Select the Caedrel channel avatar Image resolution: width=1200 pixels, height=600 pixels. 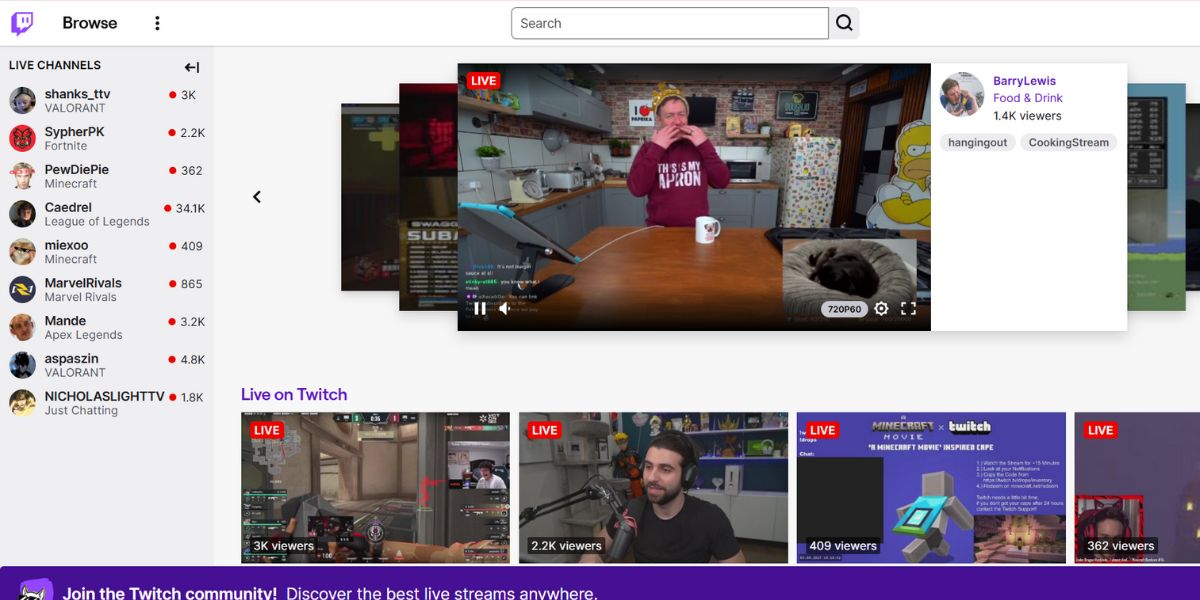tap(22, 213)
